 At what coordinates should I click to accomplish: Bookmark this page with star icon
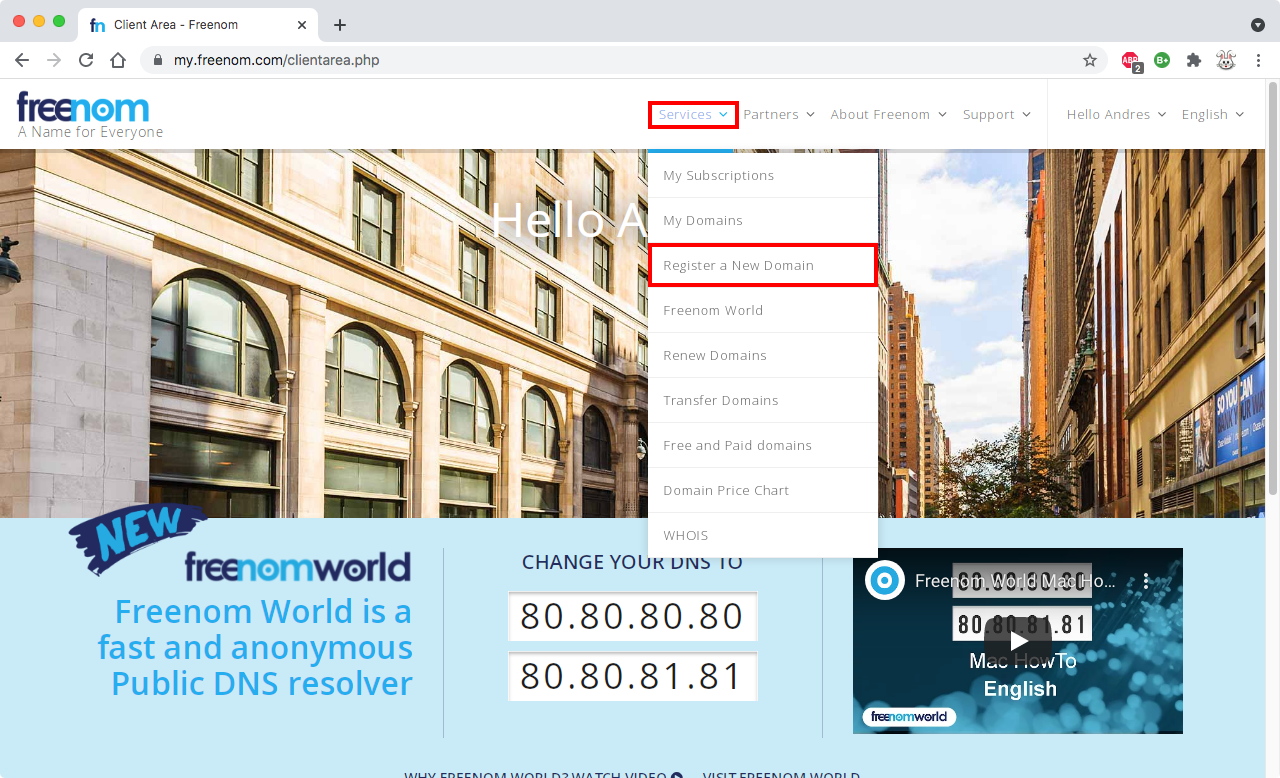[x=1090, y=60]
